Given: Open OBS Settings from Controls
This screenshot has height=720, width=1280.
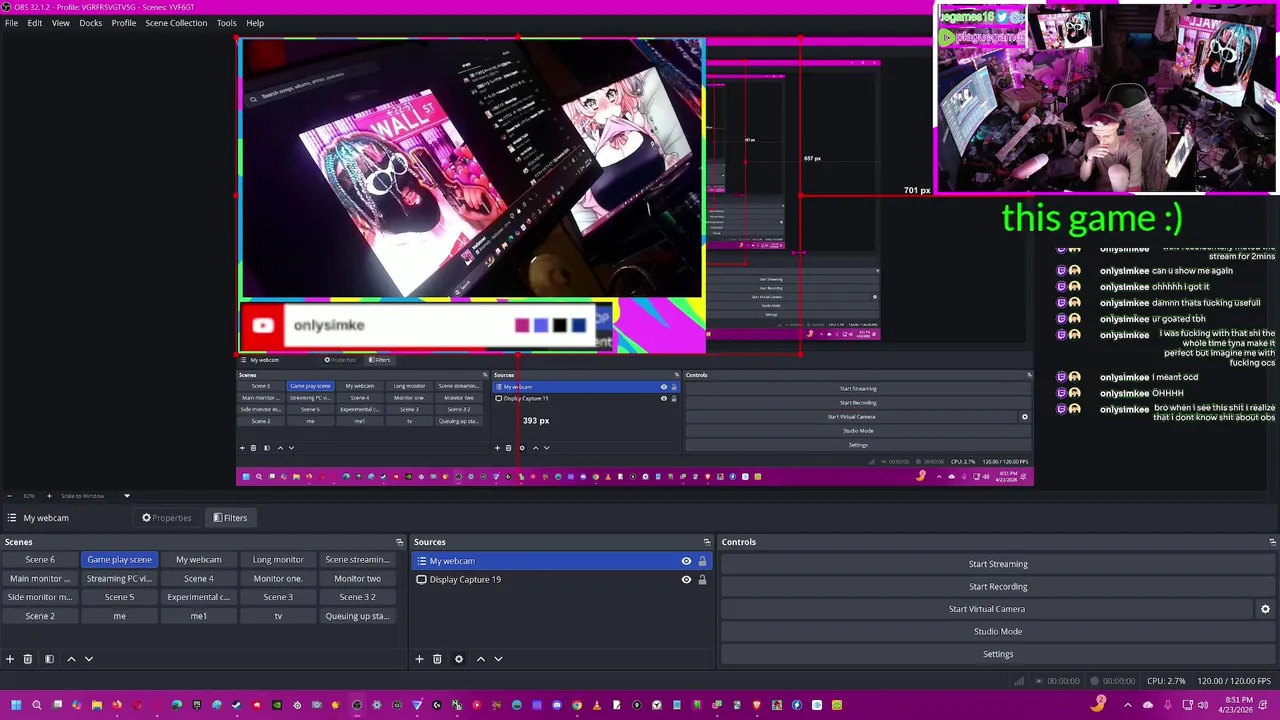Looking at the screenshot, I should point(998,654).
